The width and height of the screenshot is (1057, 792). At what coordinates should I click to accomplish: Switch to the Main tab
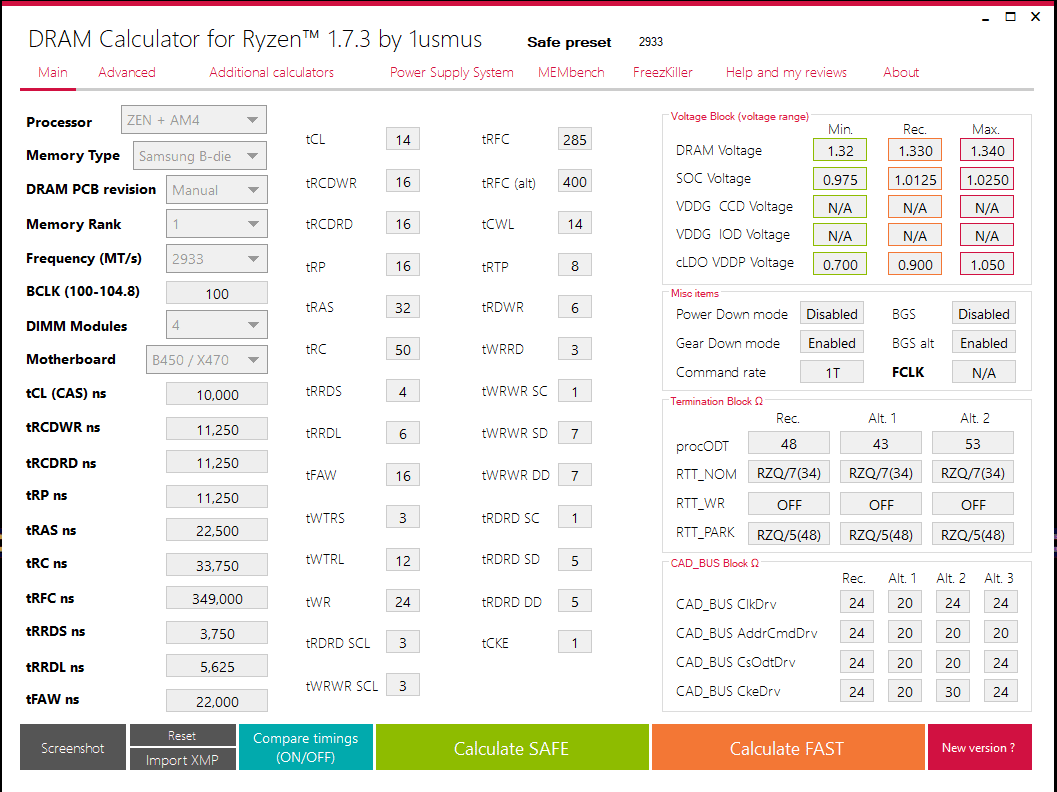[53, 72]
